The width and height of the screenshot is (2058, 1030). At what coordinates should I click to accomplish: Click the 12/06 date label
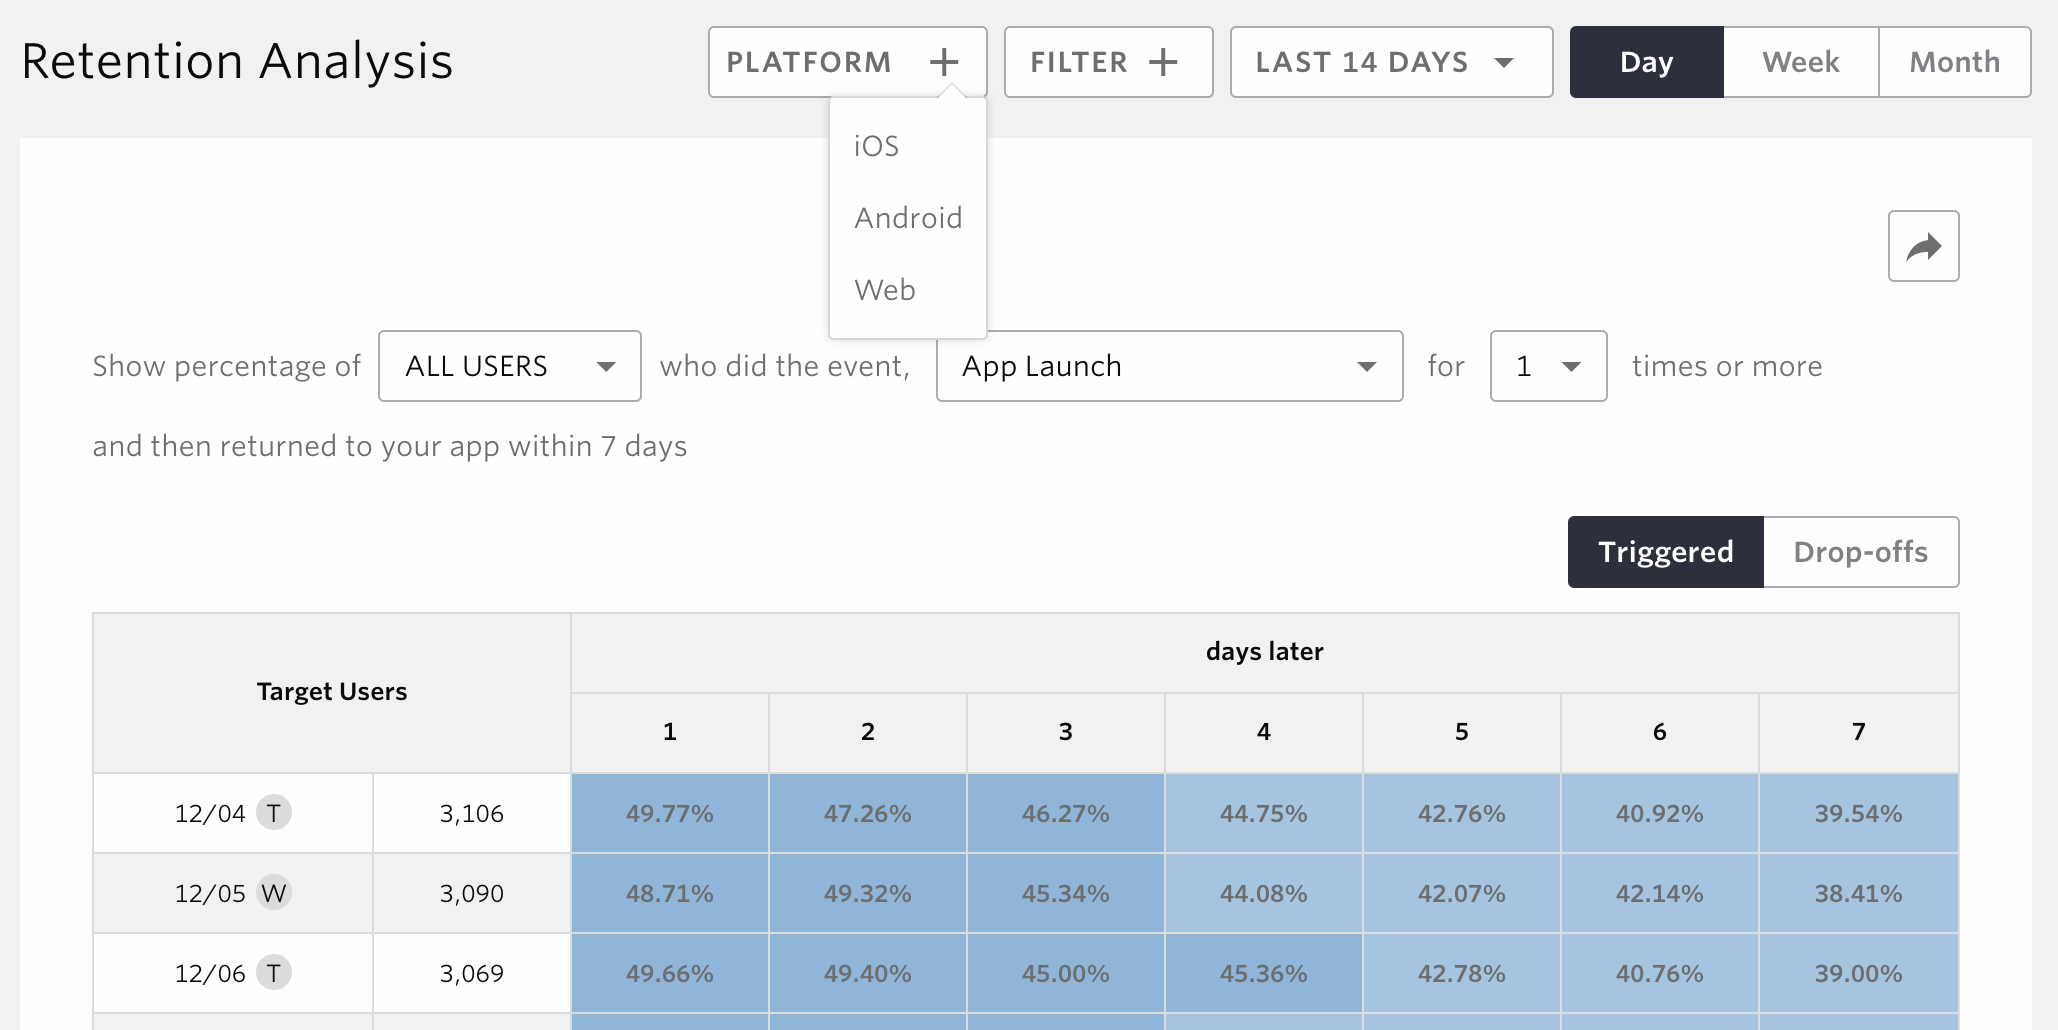tap(210, 973)
